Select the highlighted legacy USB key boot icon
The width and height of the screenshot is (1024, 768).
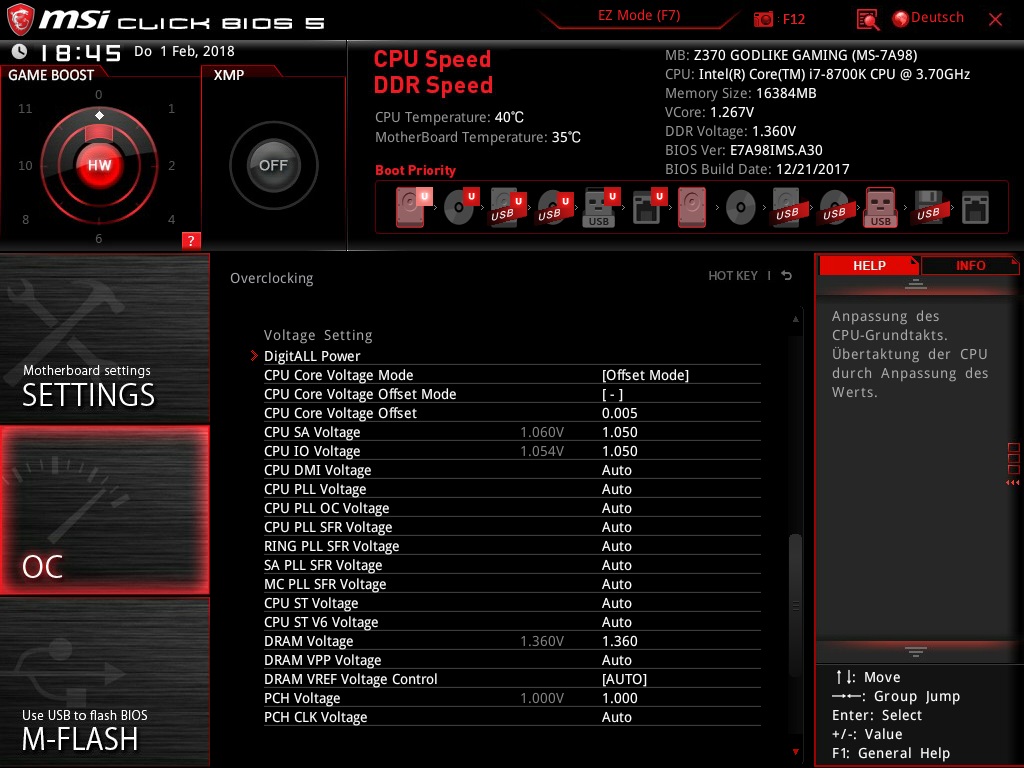[x=881, y=208]
